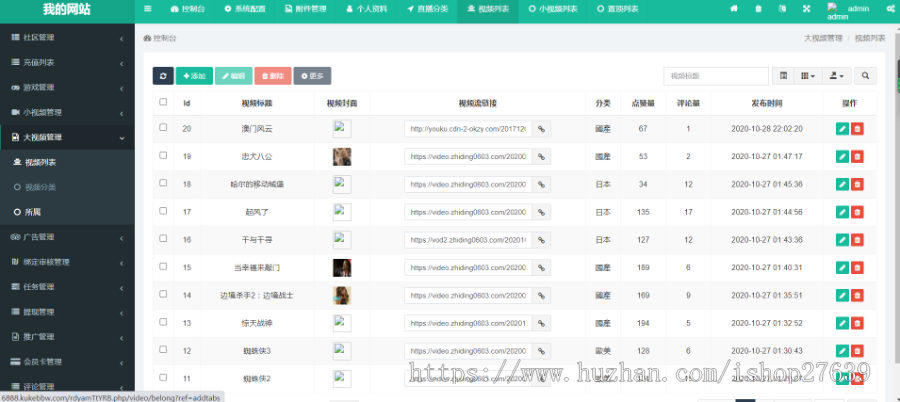Expand 小视频管理 sidebar menu
900x402 pixels.
pos(67,113)
